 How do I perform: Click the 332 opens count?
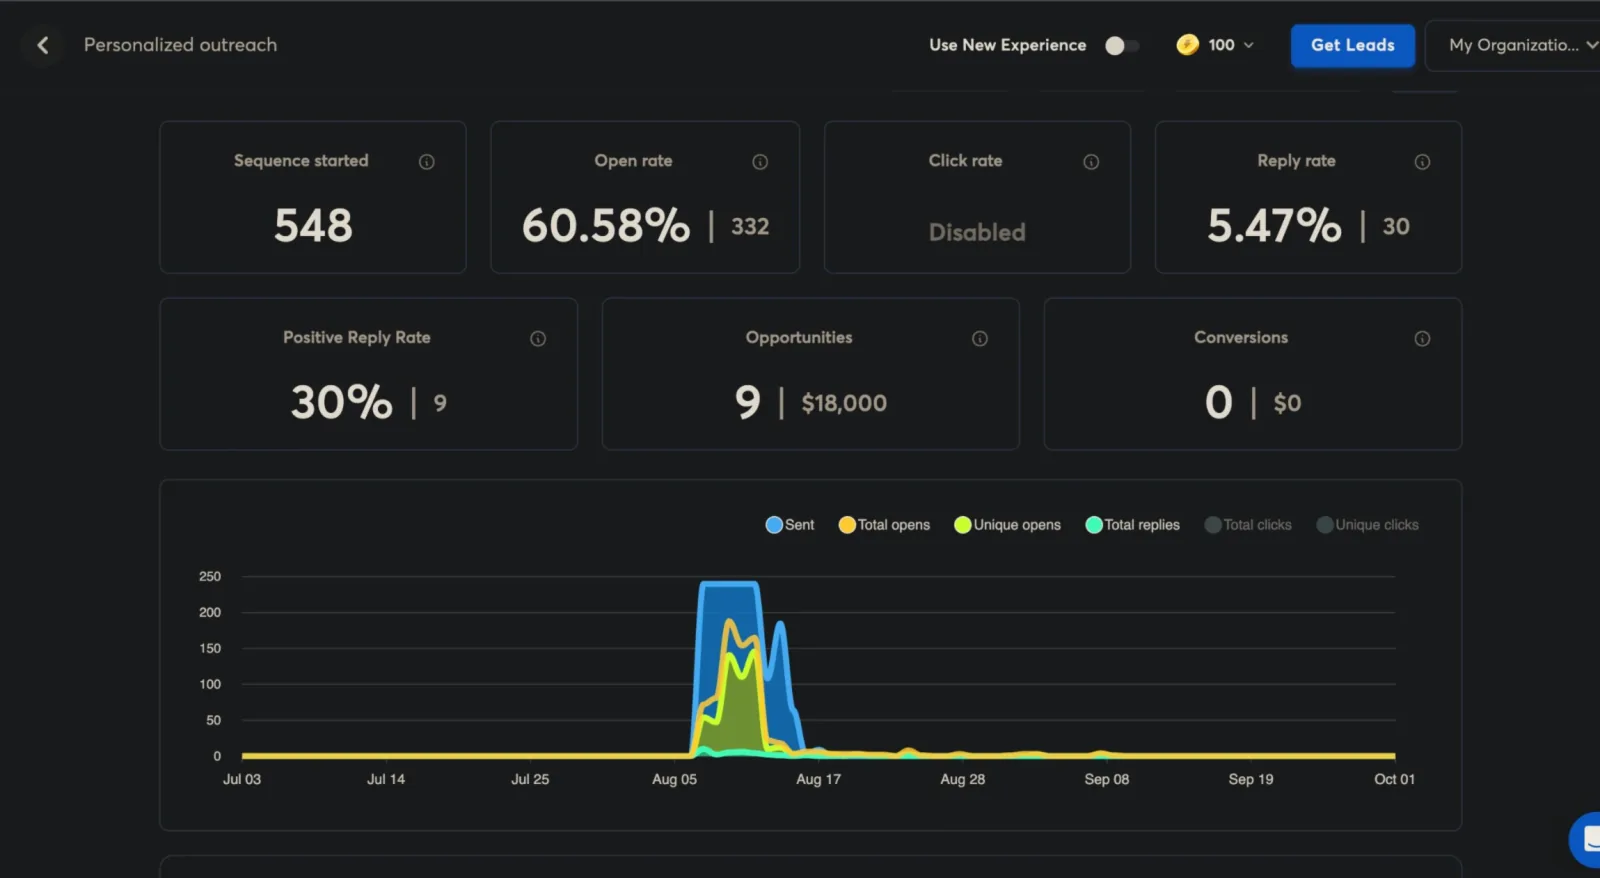point(750,227)
